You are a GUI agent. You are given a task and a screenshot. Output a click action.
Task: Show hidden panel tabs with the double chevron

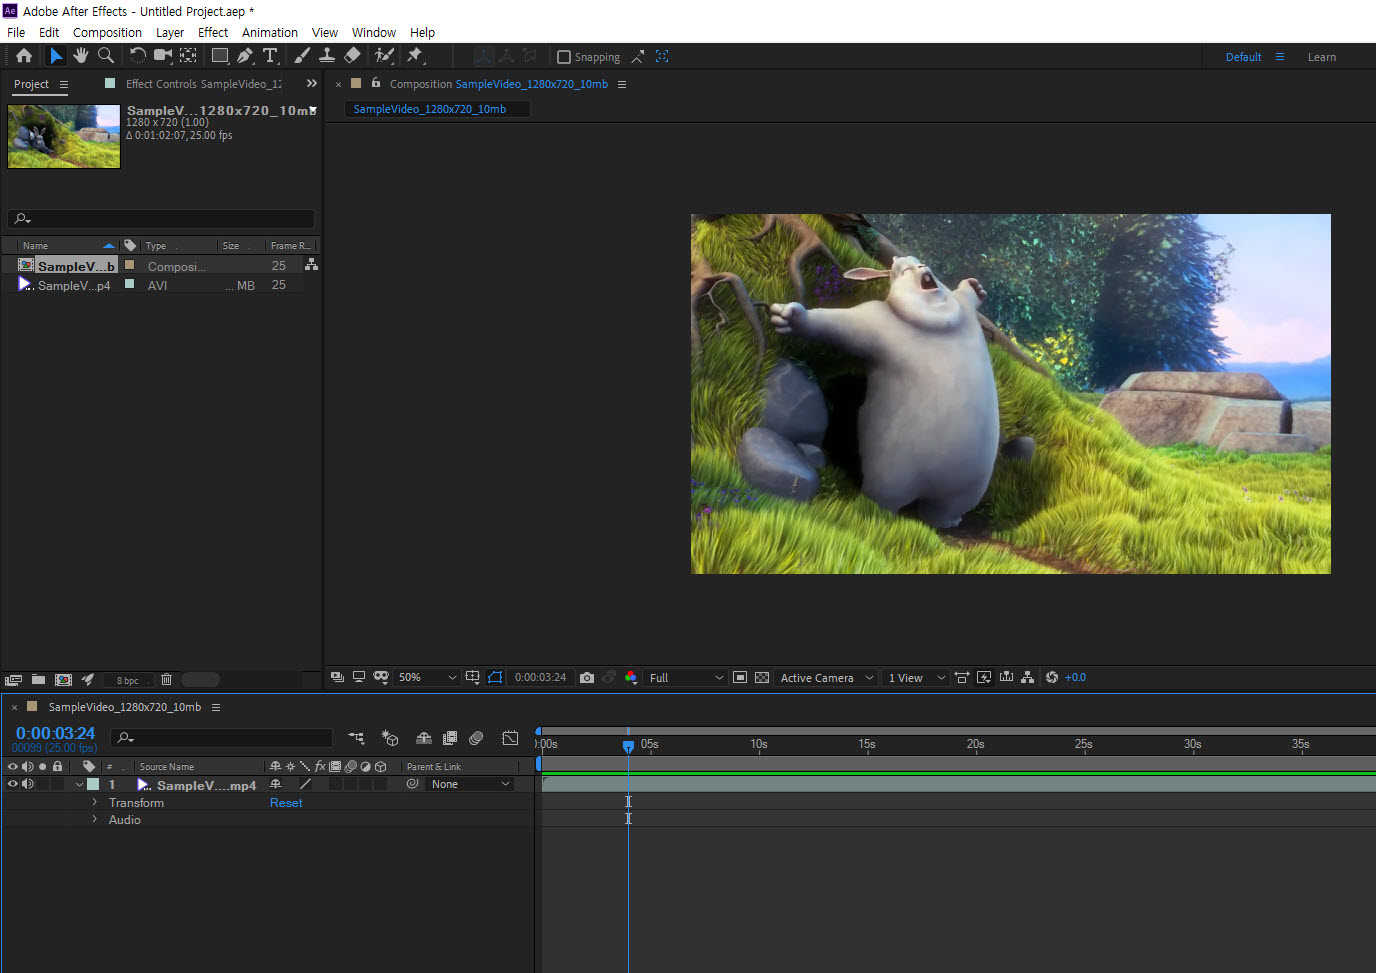(x=311, y=83)
